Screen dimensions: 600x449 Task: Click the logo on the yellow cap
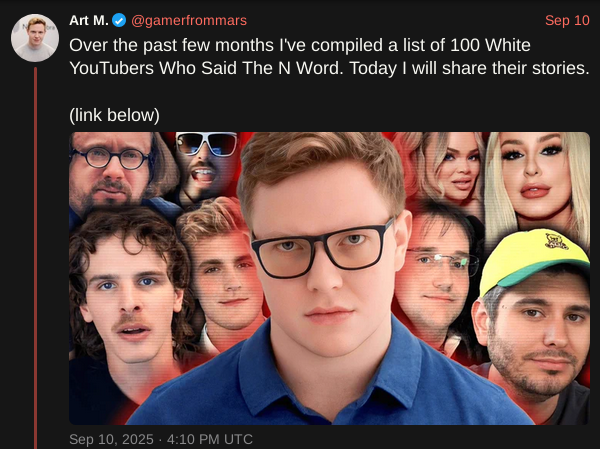coord(557,242)
